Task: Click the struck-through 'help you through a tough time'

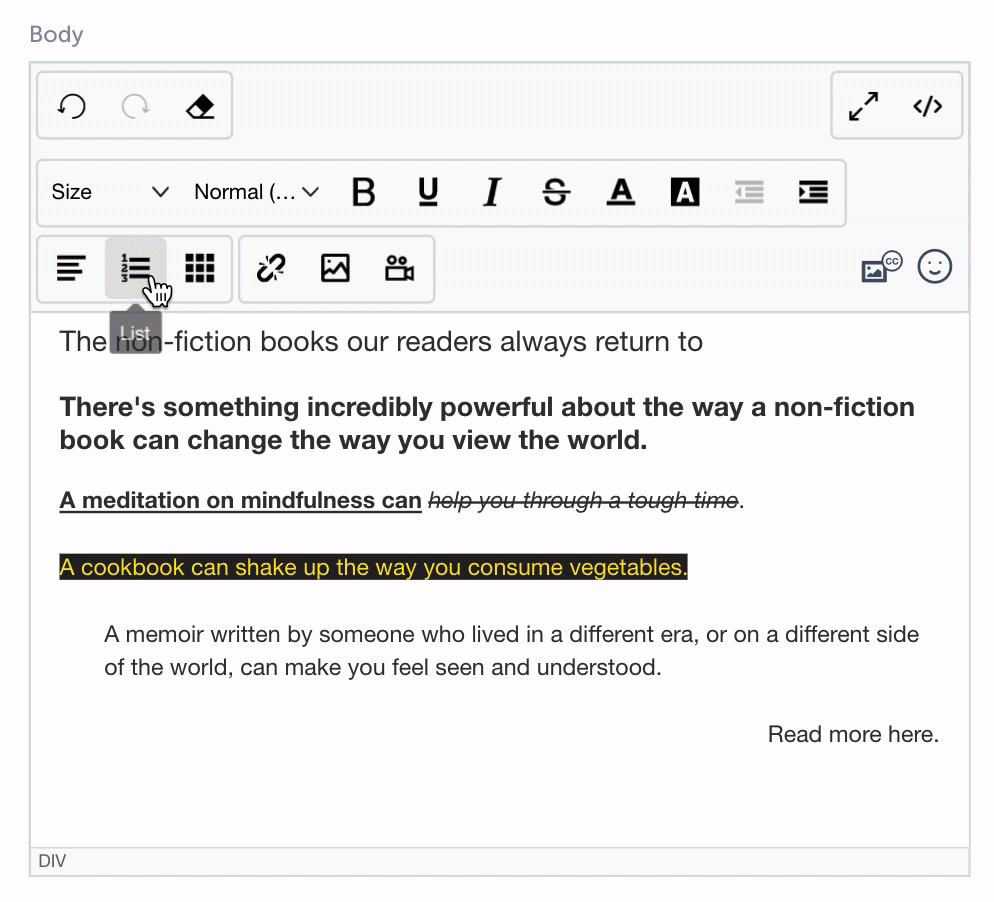Action: click(x=583, y=500)
